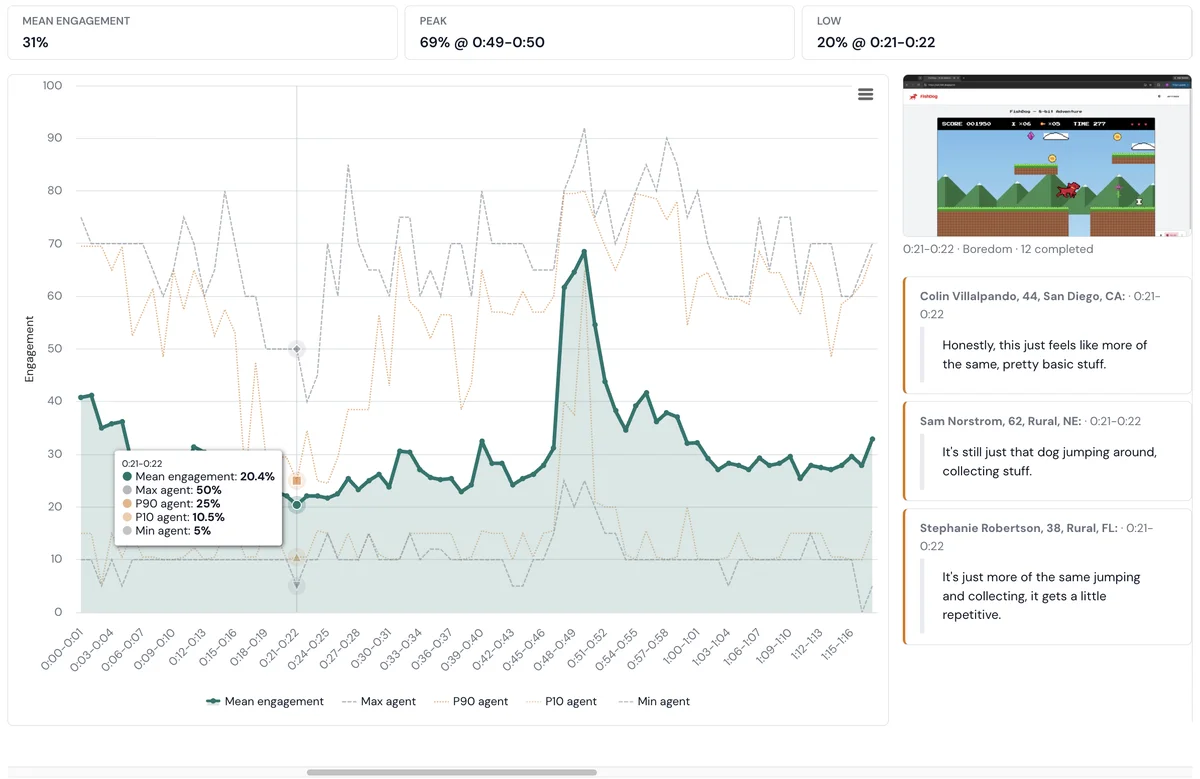
Task: Click the Engagement y-axis title
Action: pos(30,349)
